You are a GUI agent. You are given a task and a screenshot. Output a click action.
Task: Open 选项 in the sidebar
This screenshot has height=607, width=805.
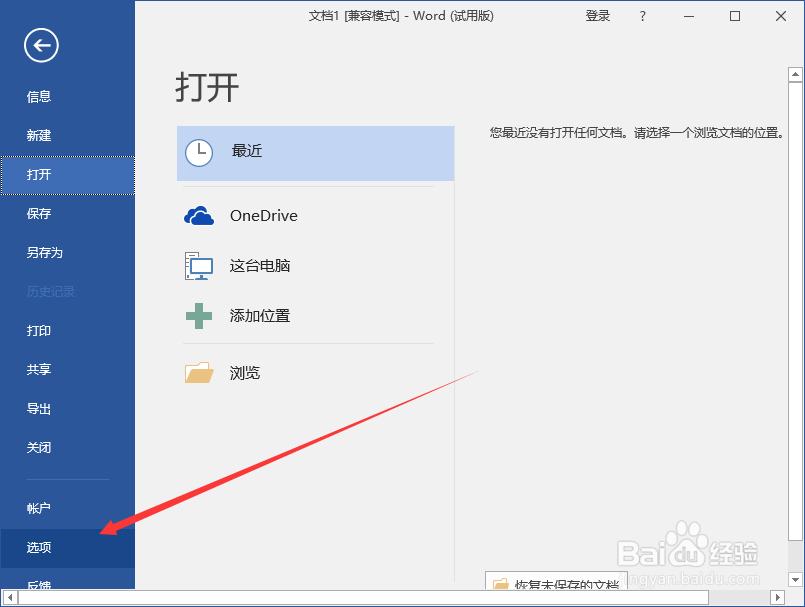[x=67, y=548]
